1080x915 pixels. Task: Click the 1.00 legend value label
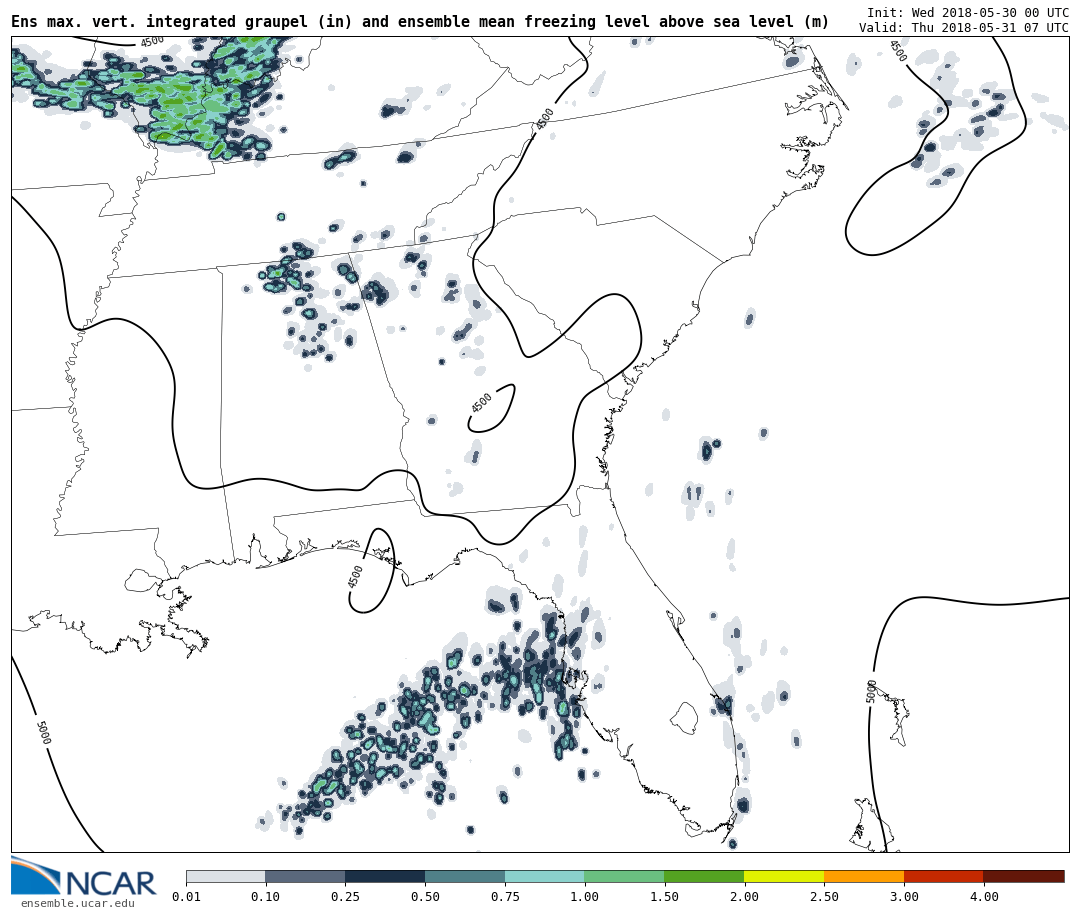585,896
